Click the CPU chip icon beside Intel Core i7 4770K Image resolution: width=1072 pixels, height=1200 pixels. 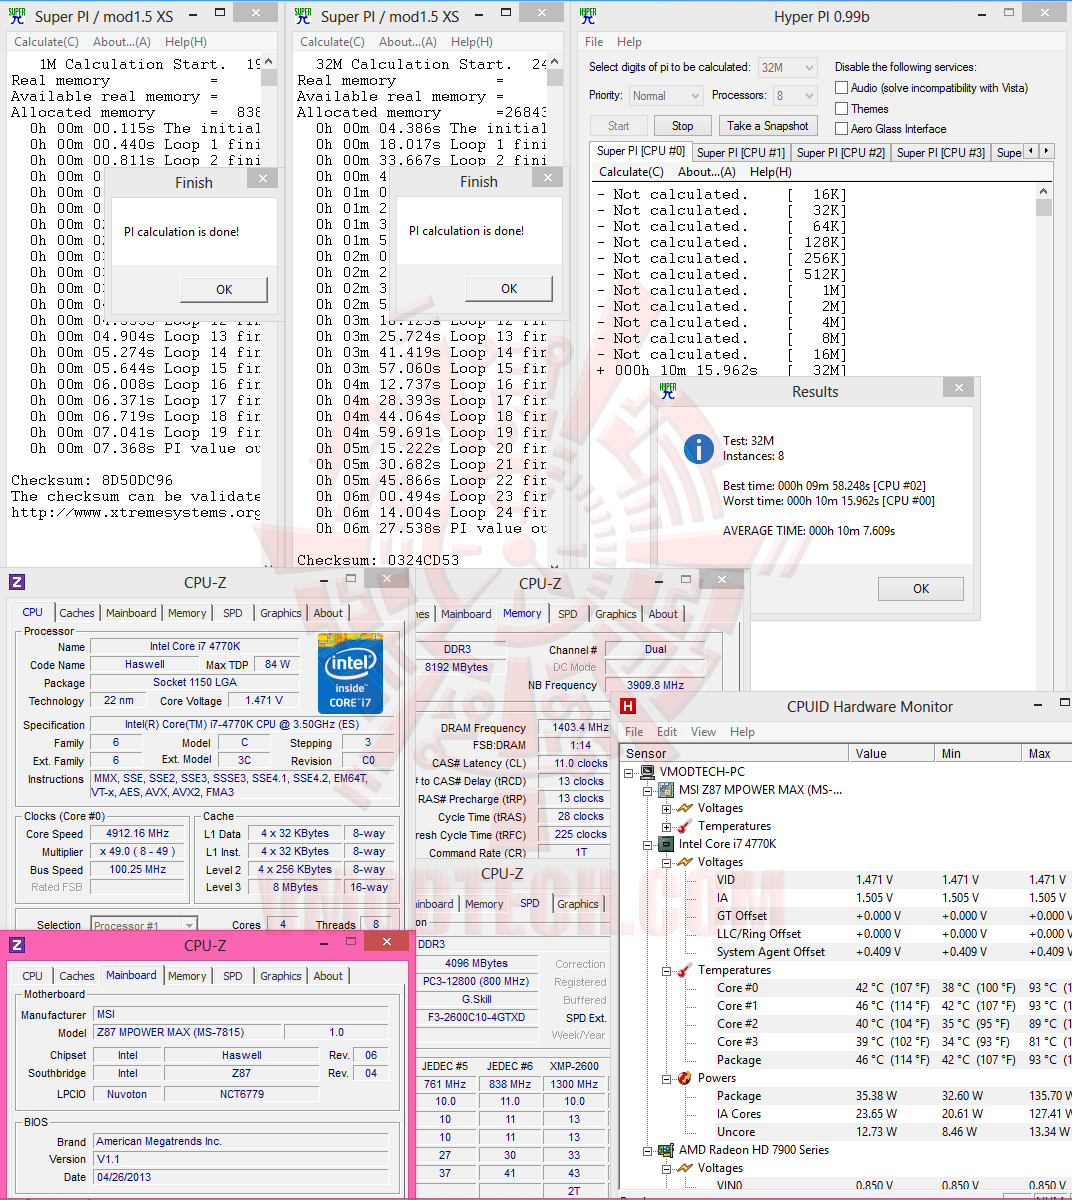point(666,844)
